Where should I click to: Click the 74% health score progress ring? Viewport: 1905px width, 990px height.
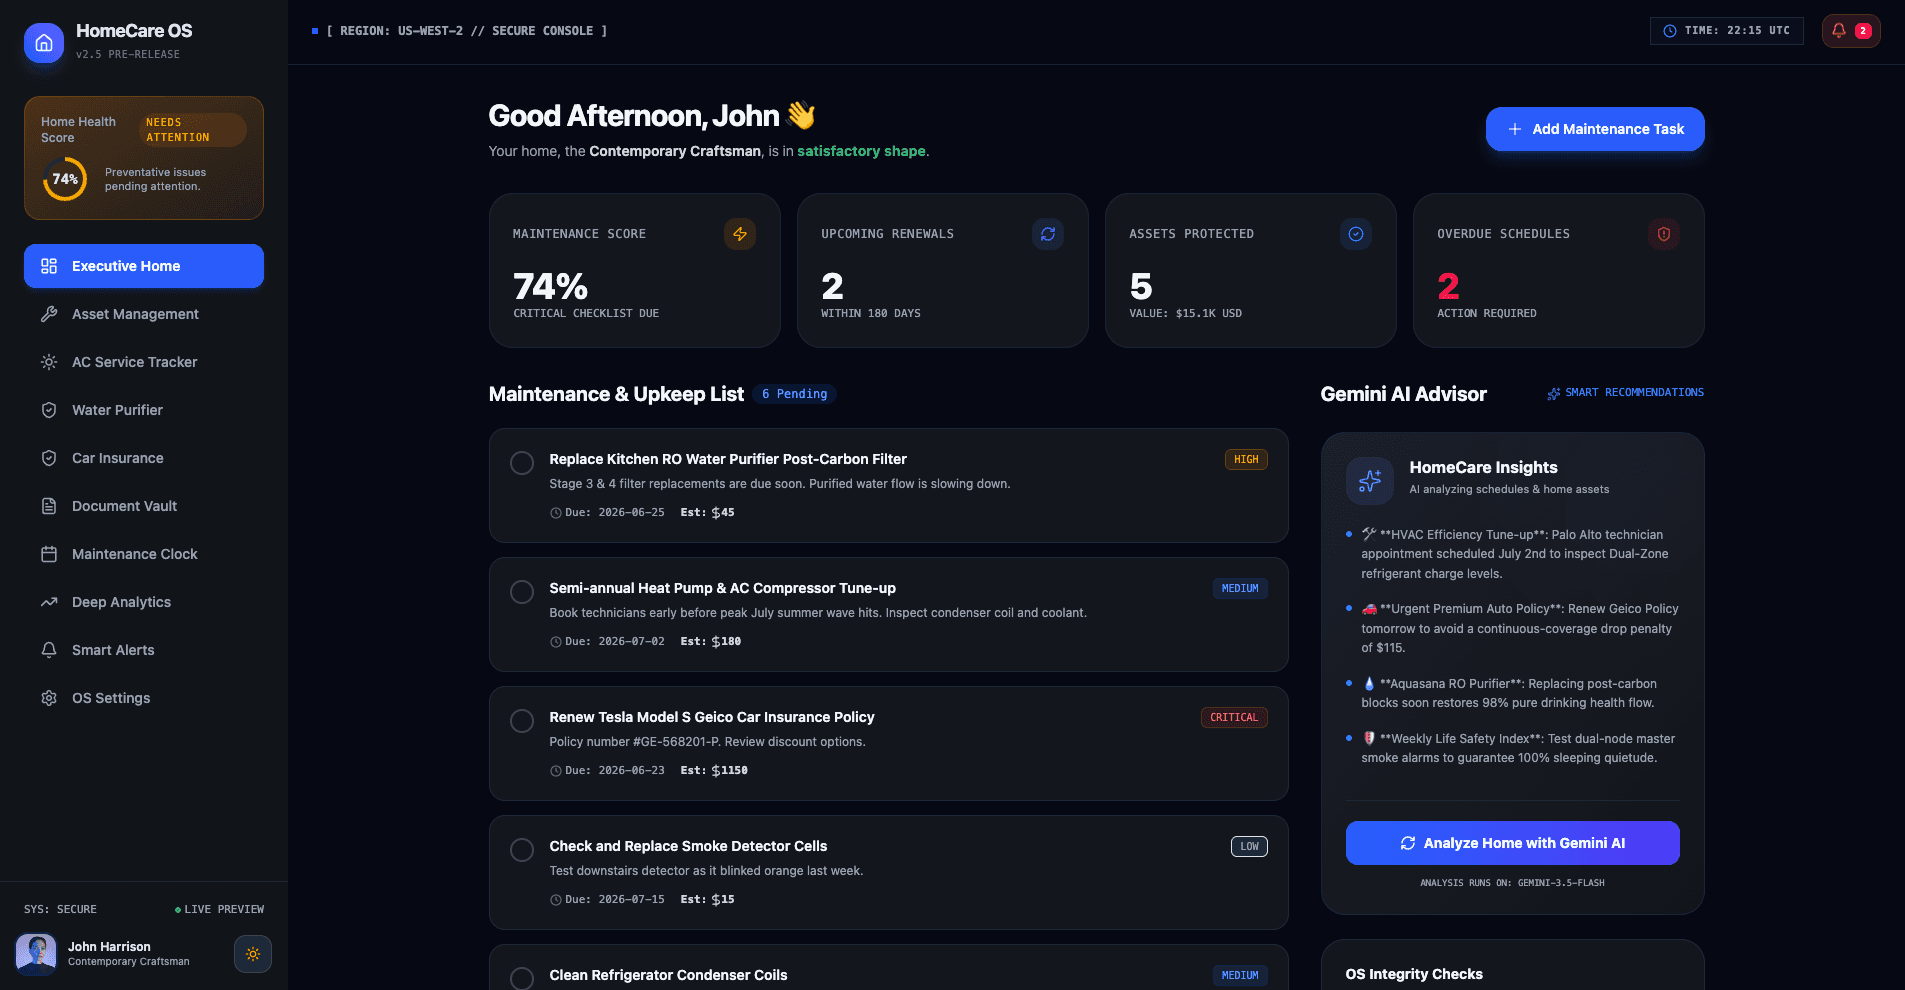[65, 179]
